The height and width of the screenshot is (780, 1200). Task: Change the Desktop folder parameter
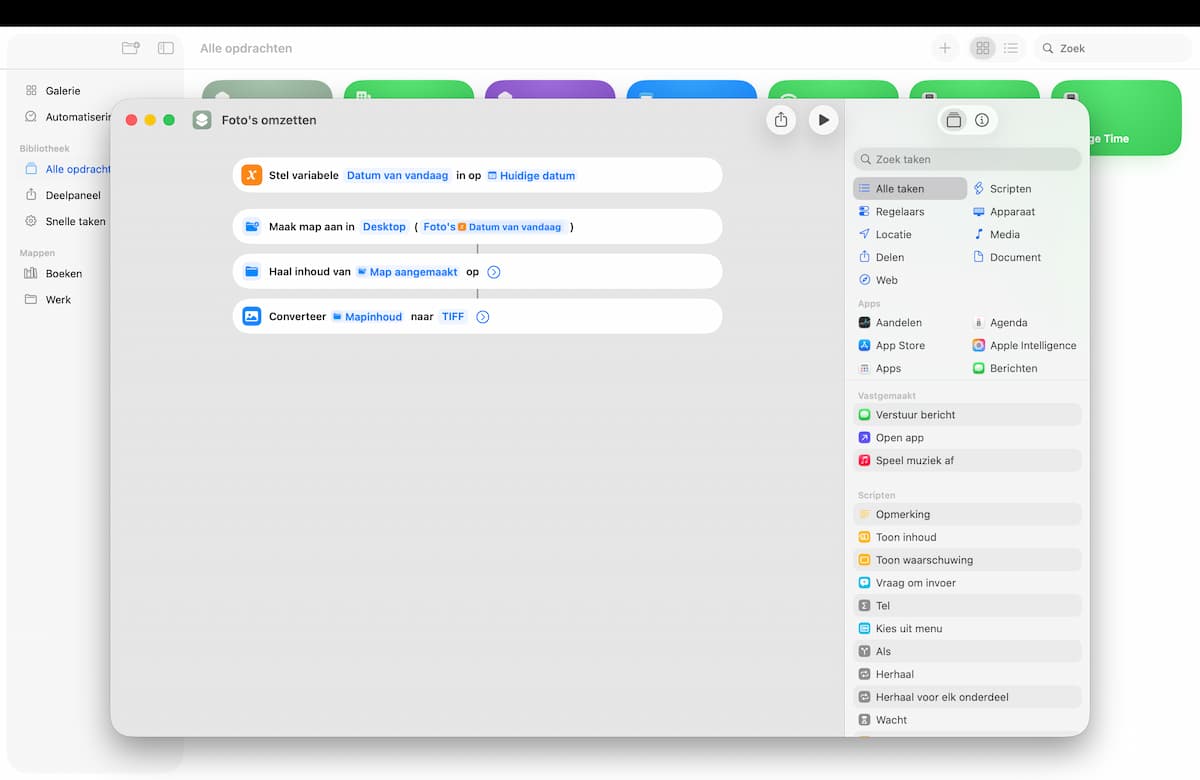point(384,227)
